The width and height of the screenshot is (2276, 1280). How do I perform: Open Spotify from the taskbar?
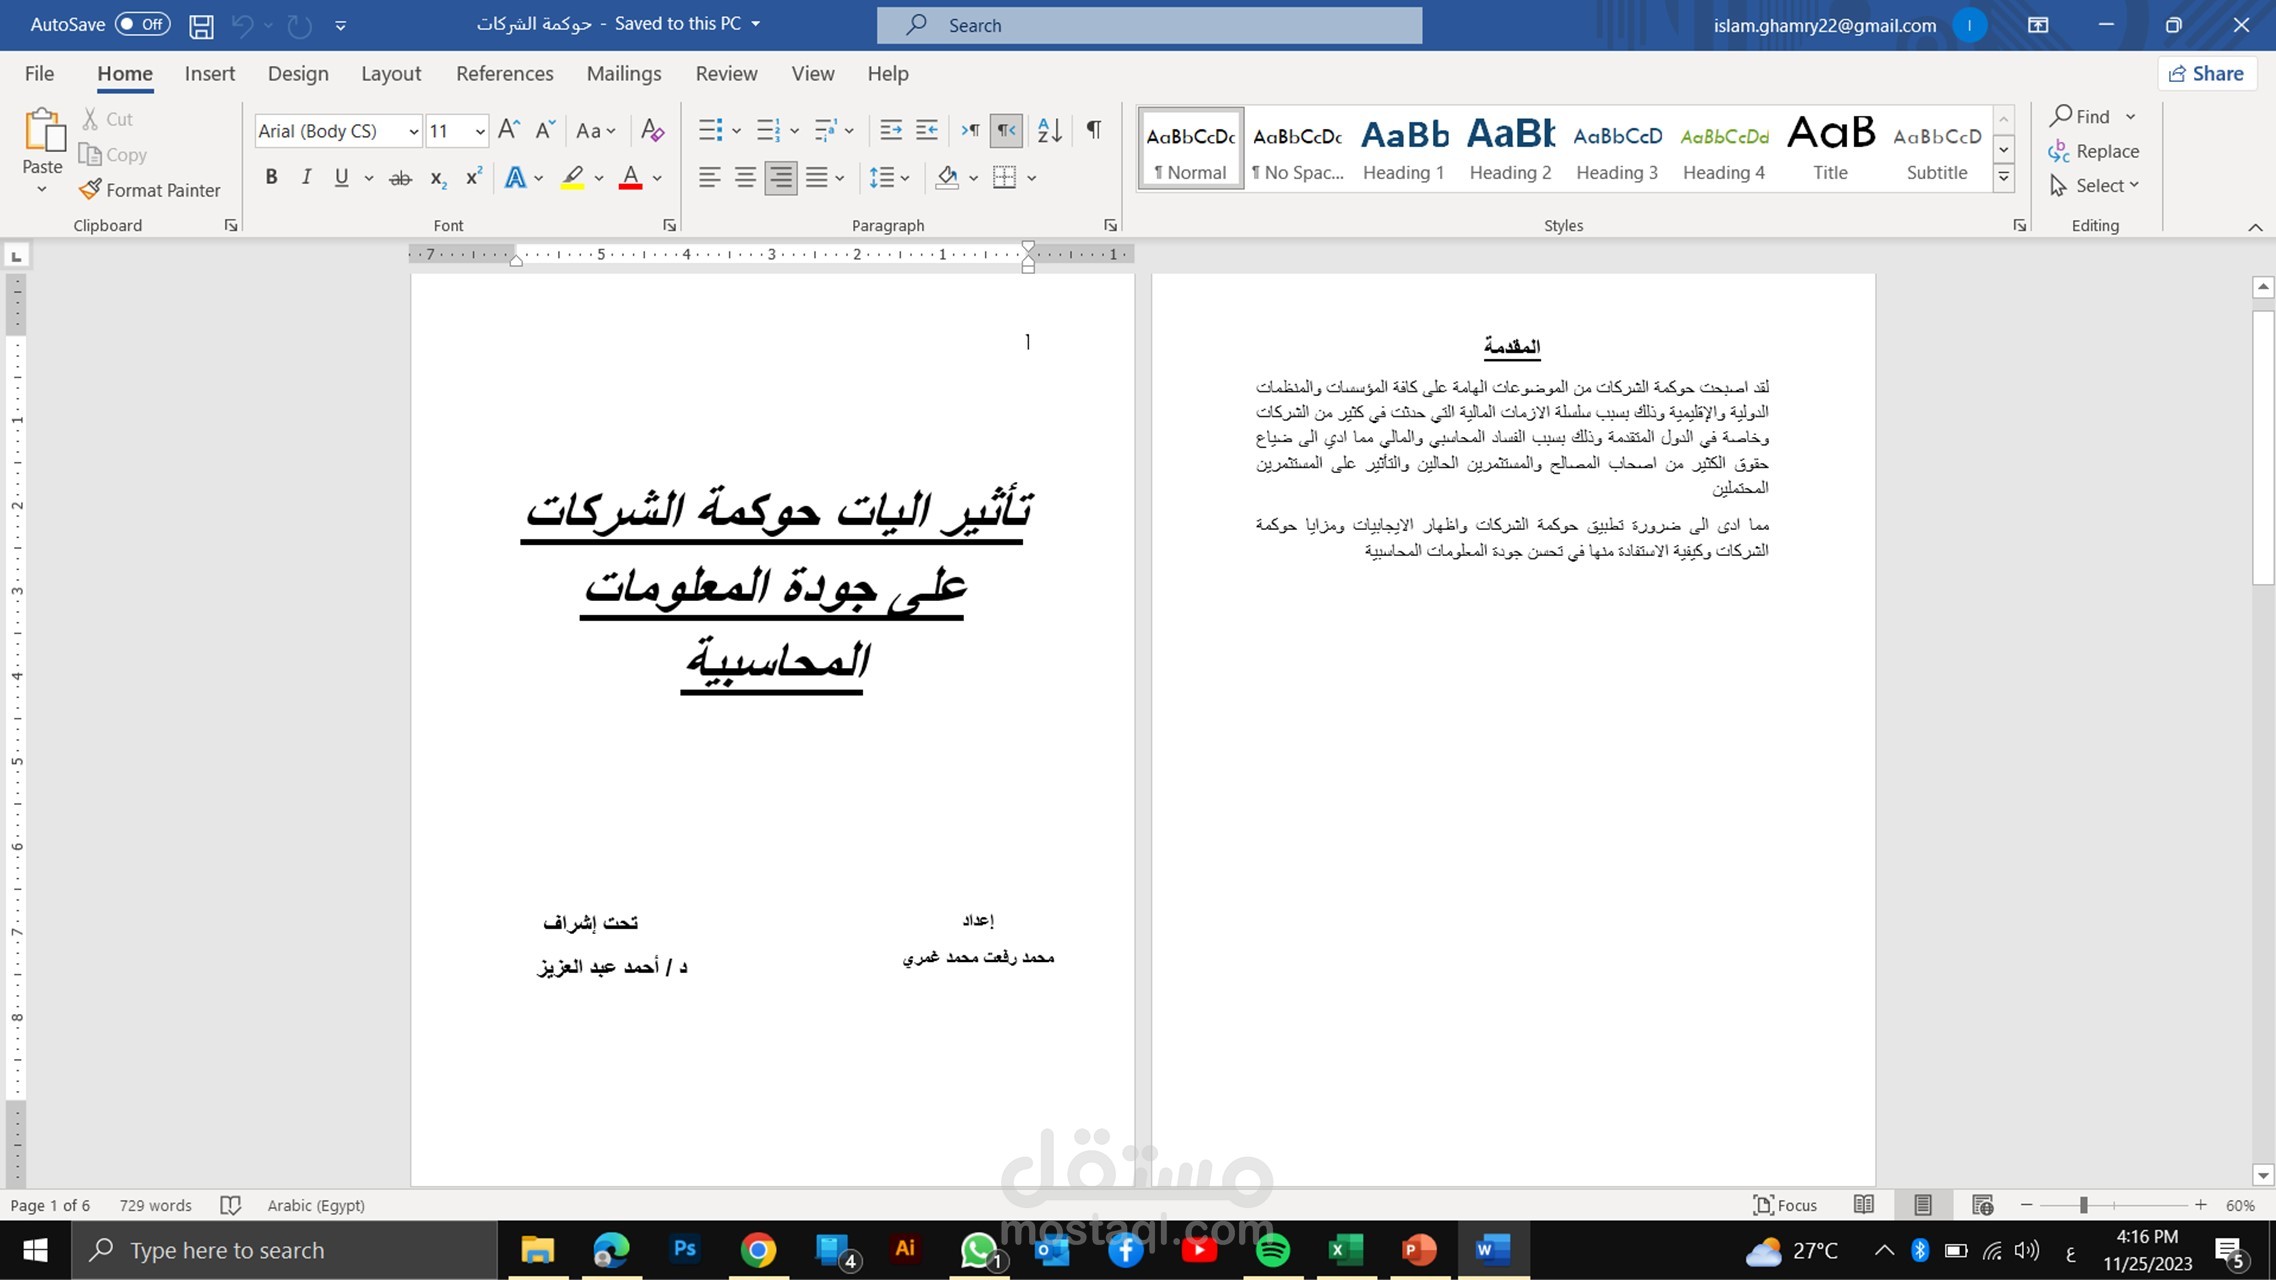(x=1272, y=1250)
